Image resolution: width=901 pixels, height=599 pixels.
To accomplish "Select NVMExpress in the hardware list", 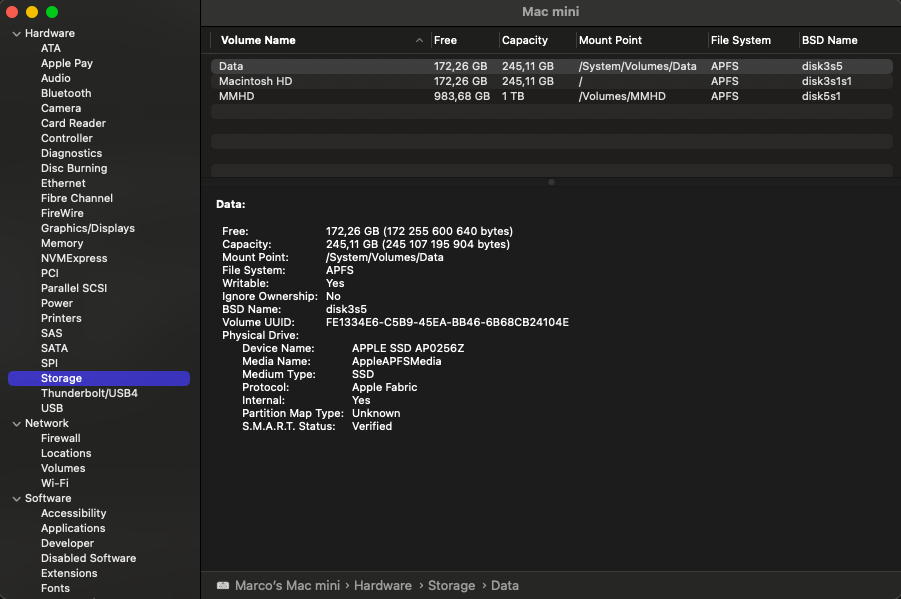I will click(x=74, y=258).
